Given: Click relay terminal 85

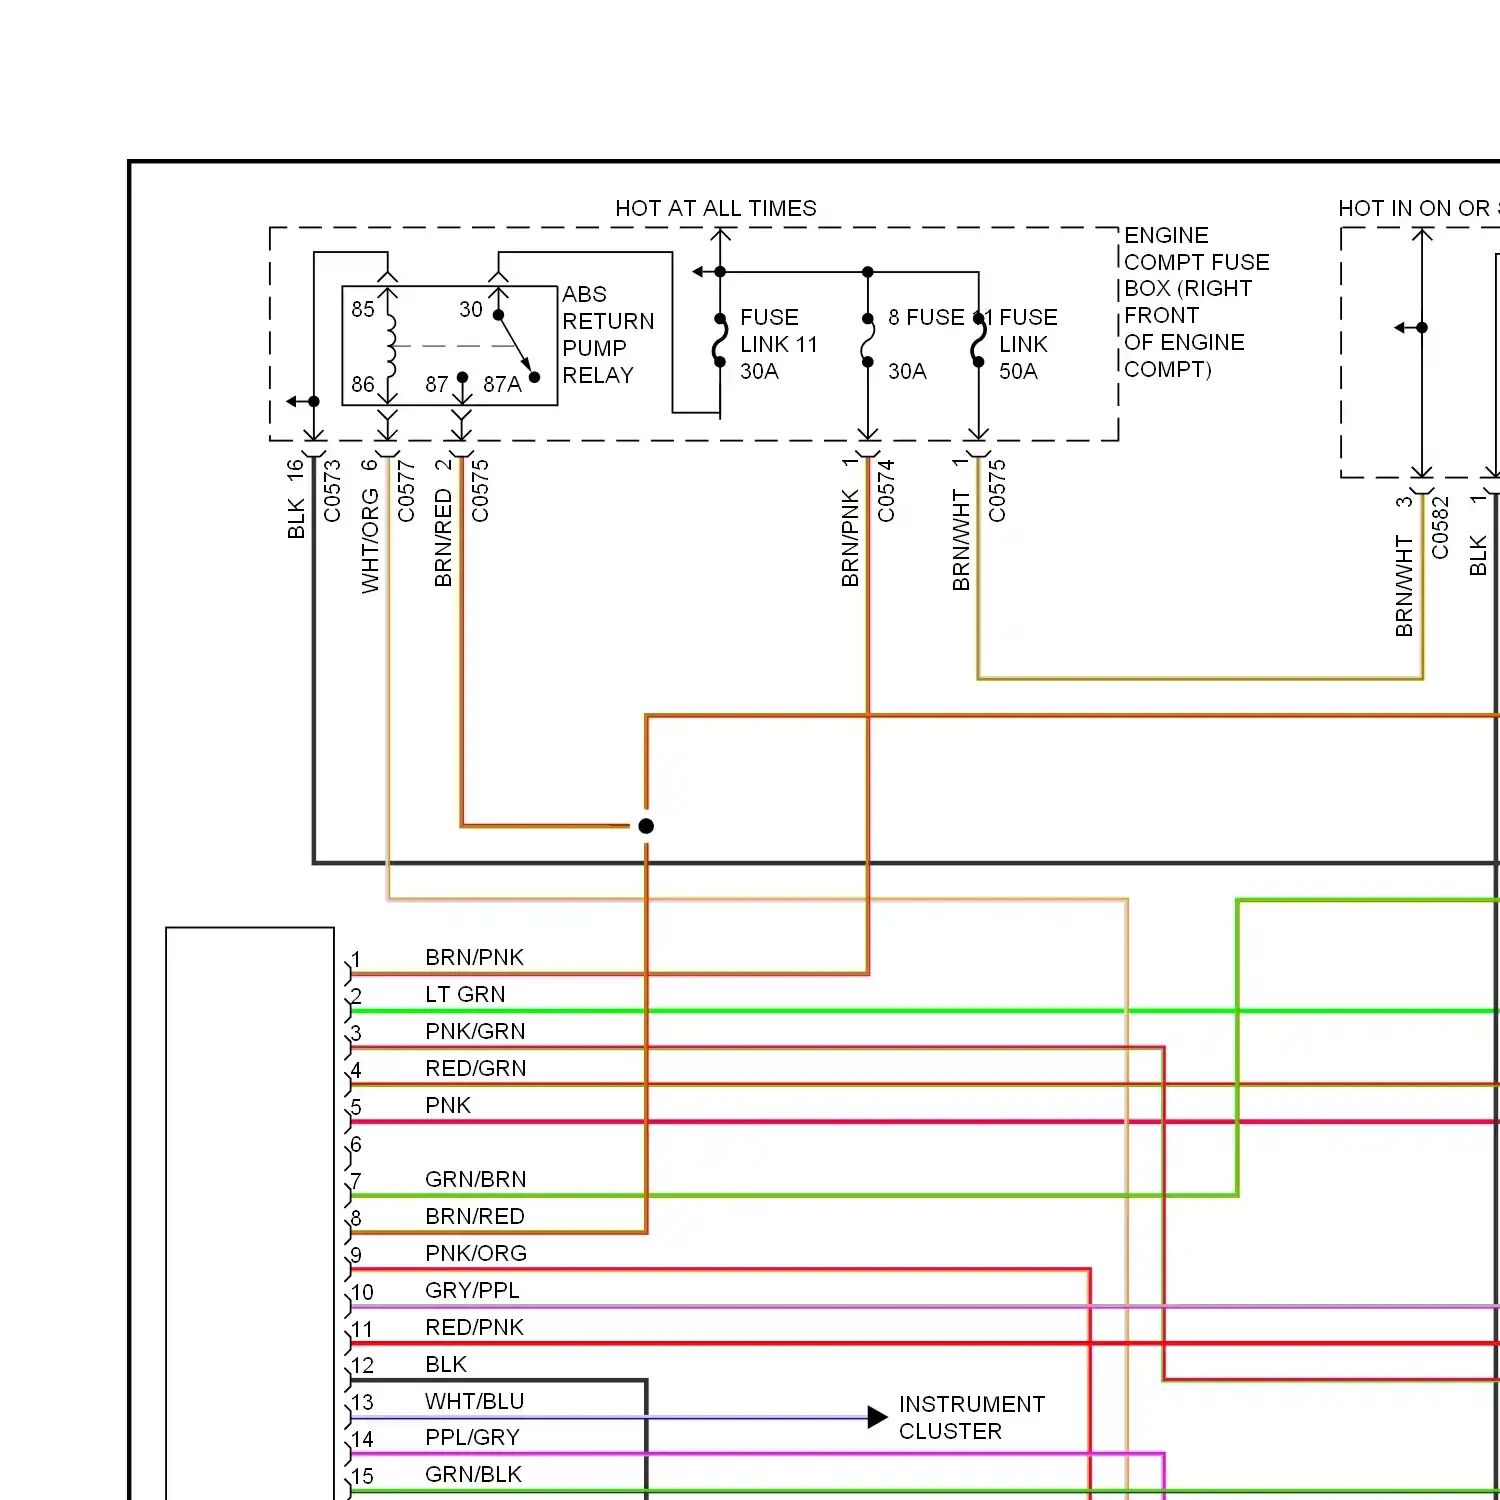Looking at the screenshot, I should click(363, 309).
